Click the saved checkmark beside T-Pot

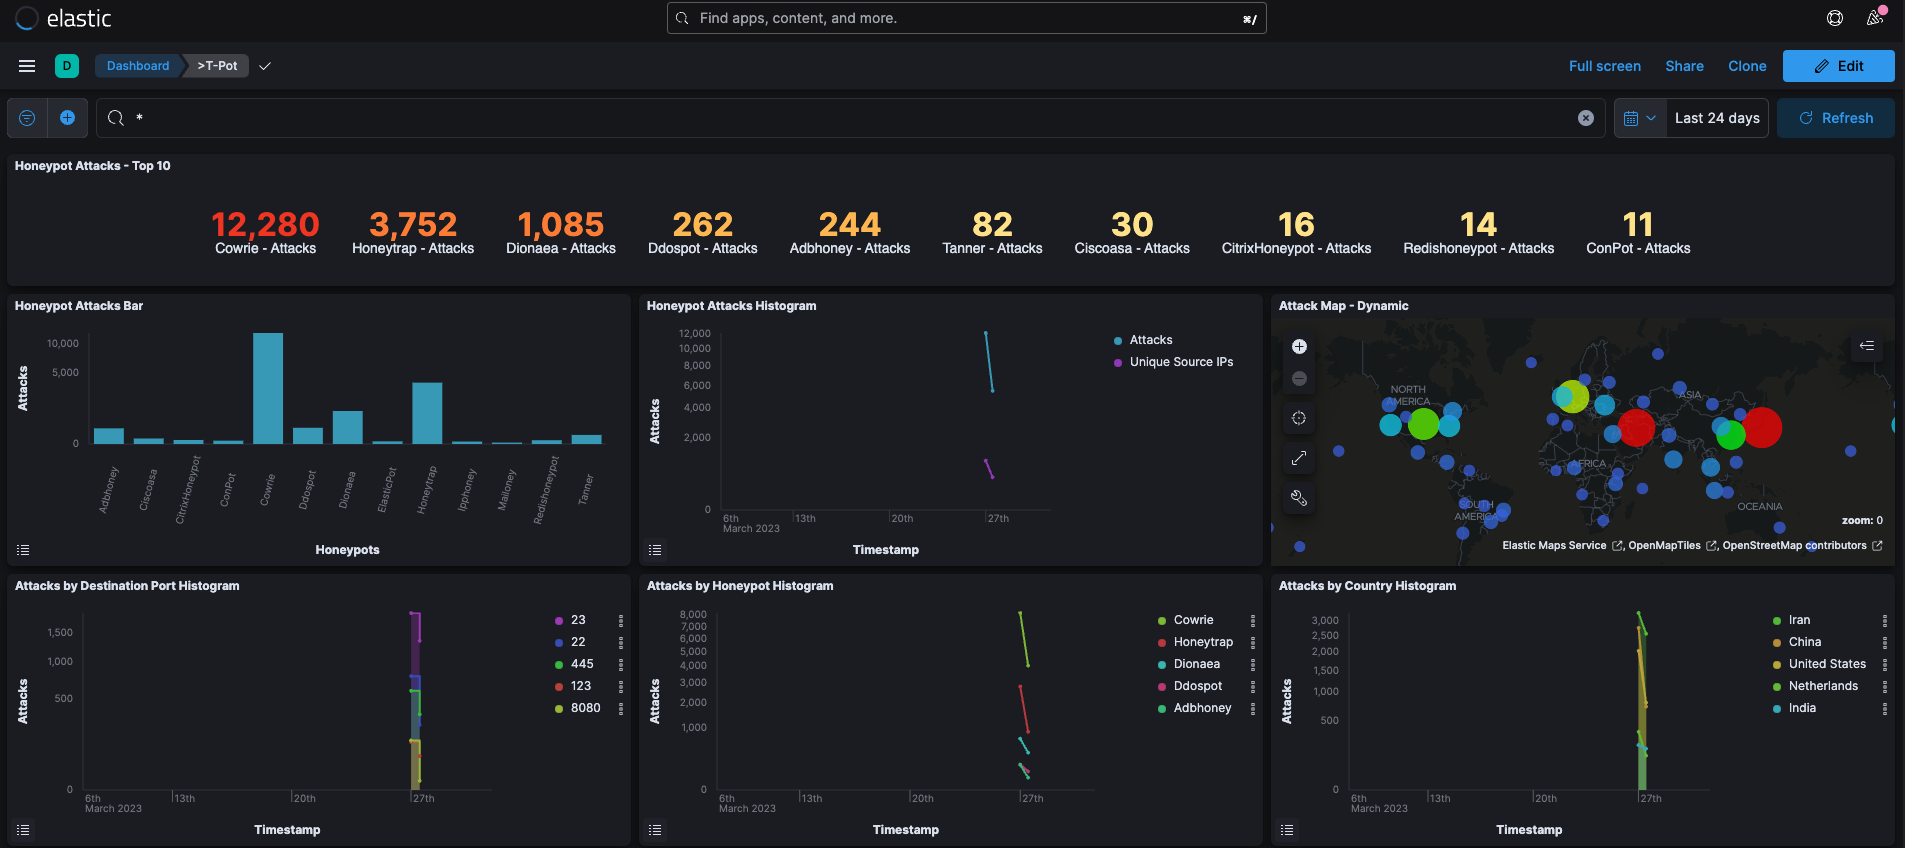265,66
